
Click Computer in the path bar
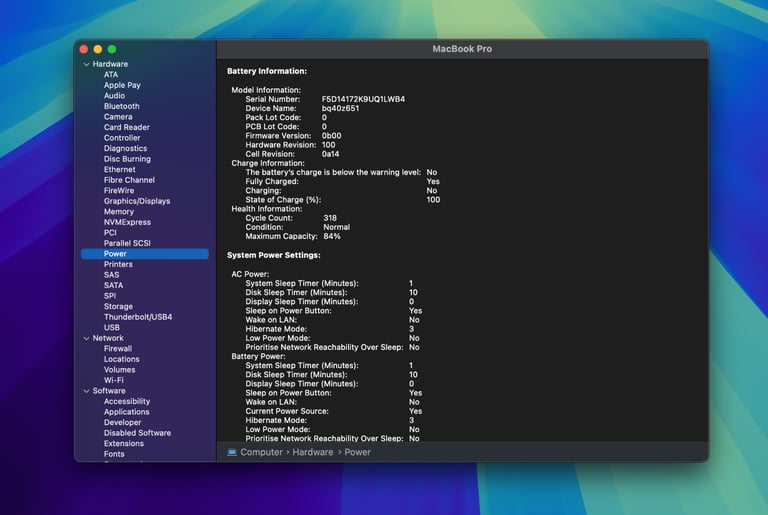pos(262,452)
